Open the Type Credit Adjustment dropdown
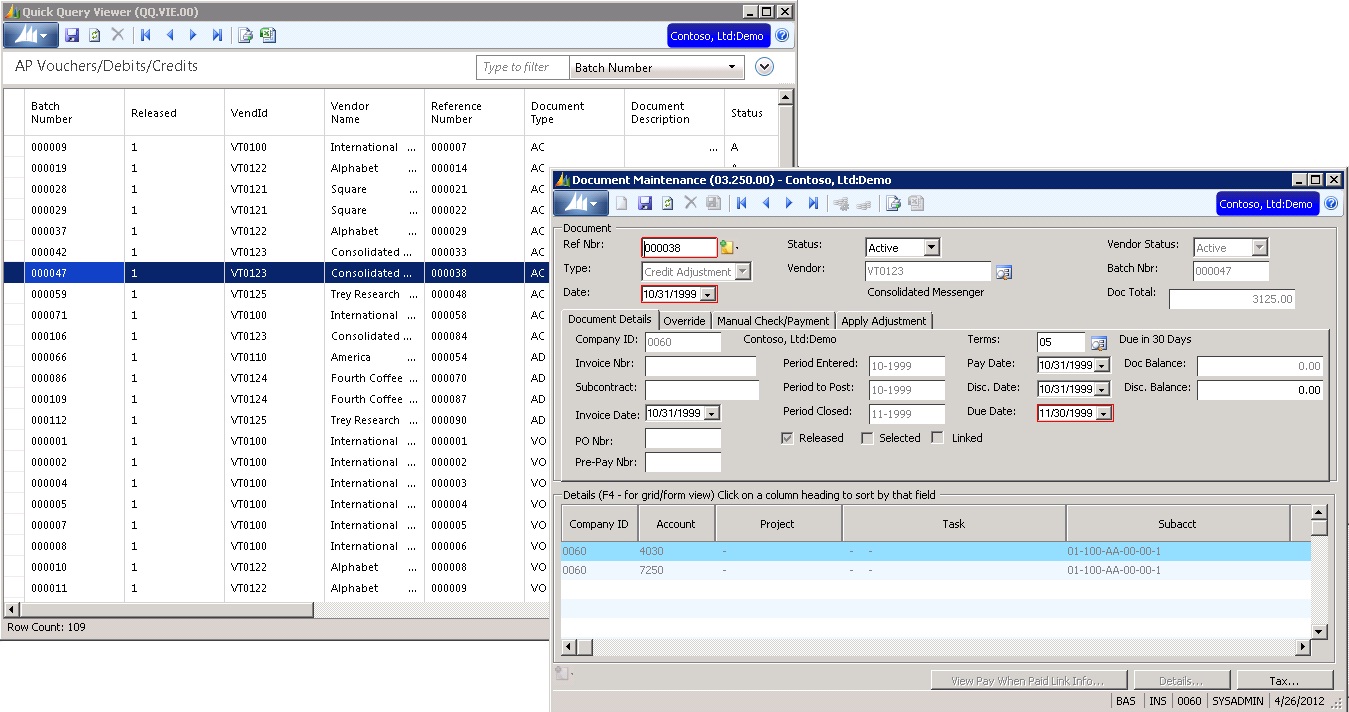Viewport: 1349px width, 712px height. 742,271
